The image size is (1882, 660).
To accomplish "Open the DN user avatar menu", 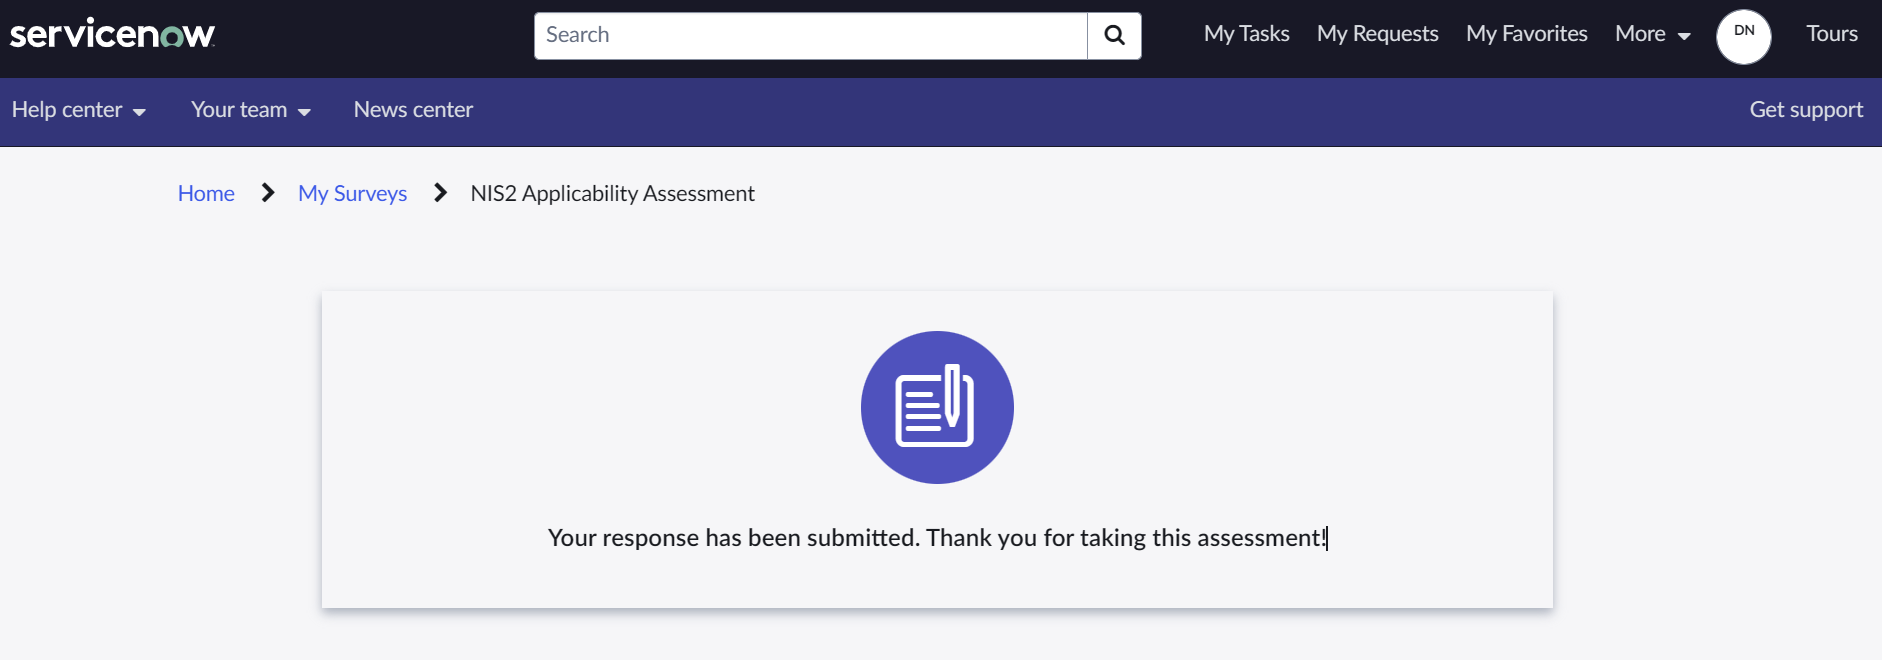I will click(1744, 36).
